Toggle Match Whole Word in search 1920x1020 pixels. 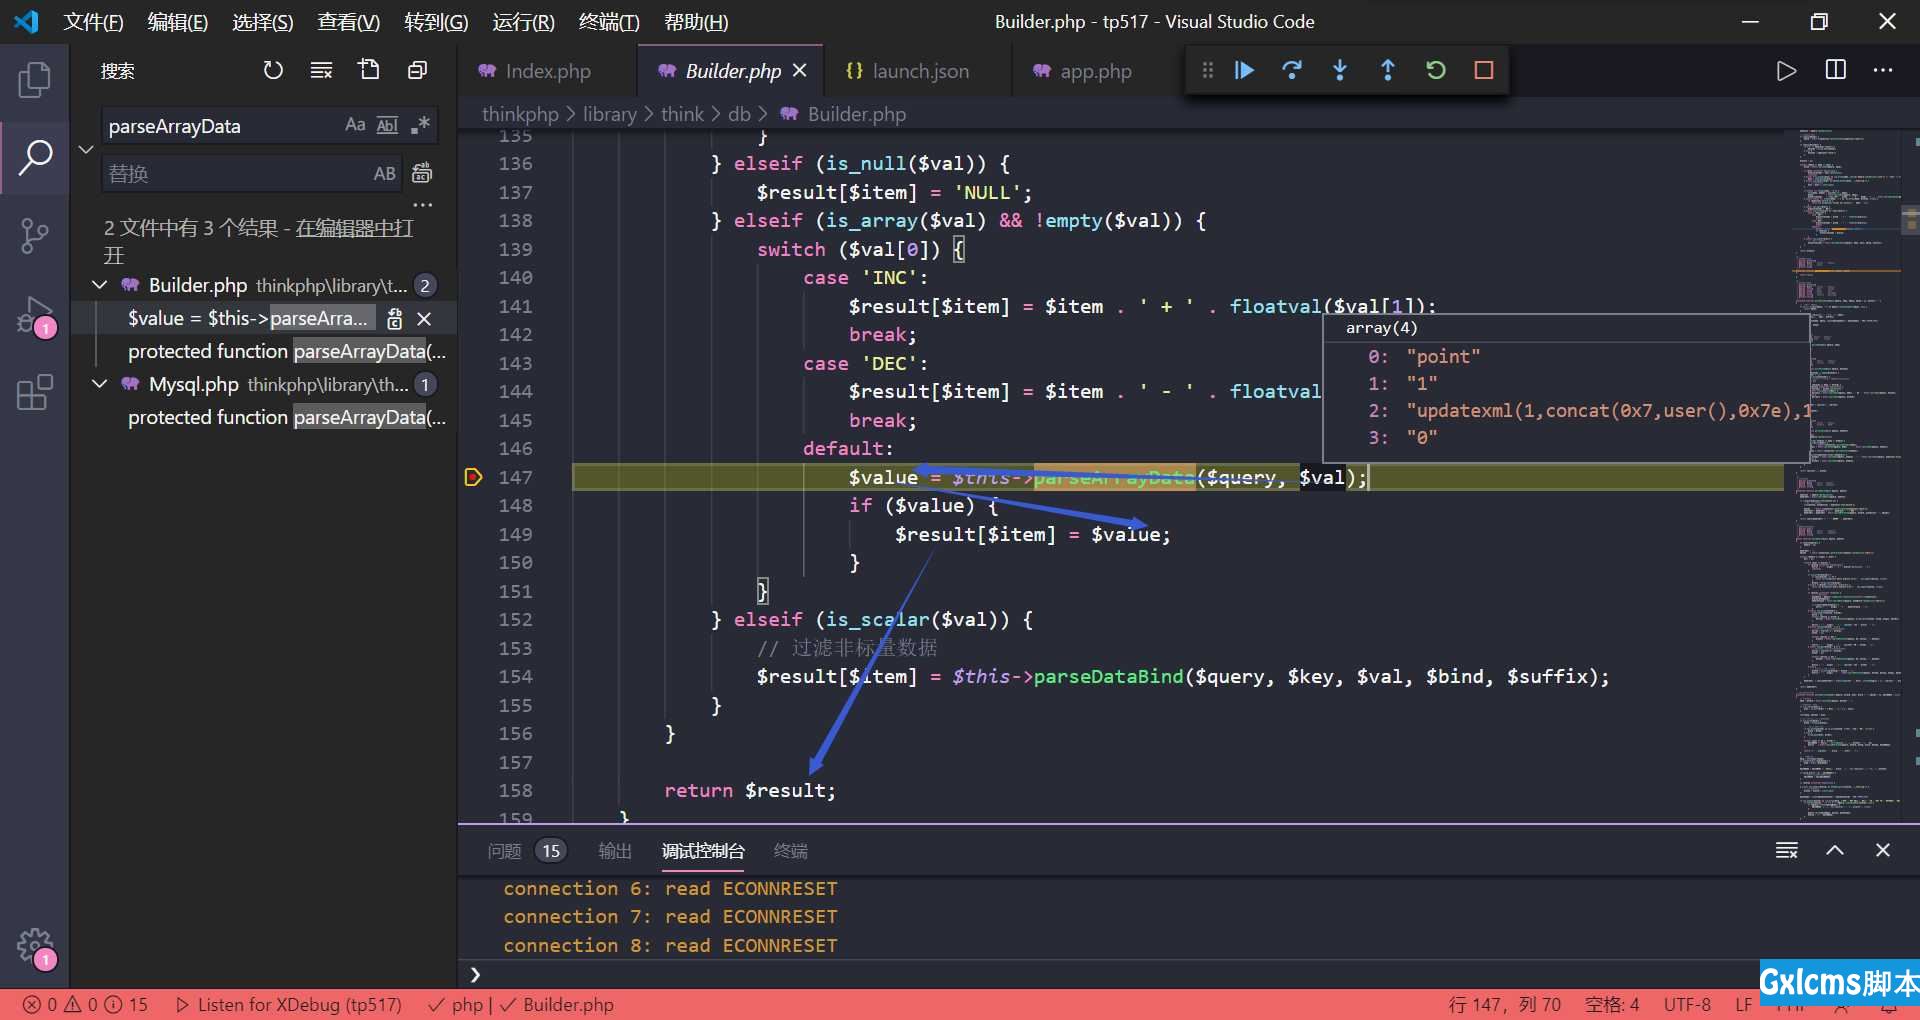click(387, 125)
